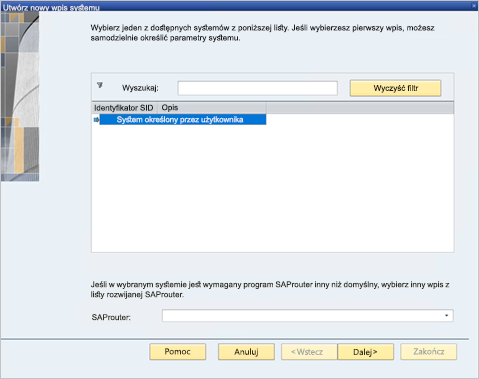Click the decorative wizard image on left
The width and height of the screenshot is (479, 379).
20,97
